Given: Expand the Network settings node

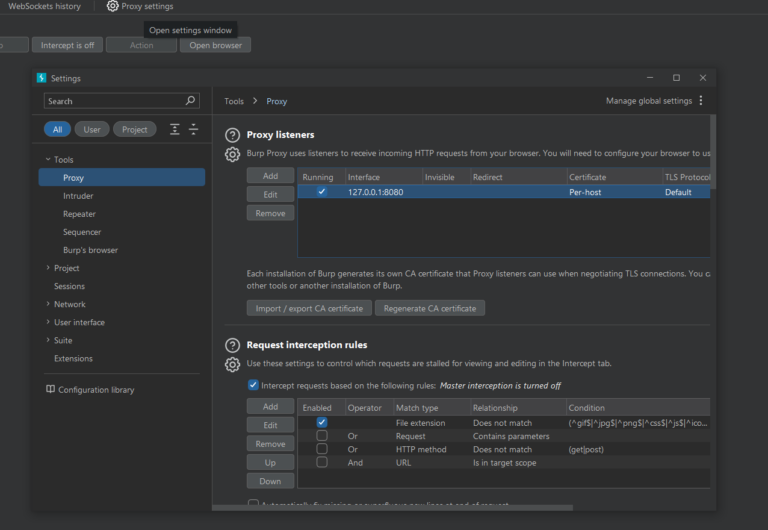Looking at the screenshot, I should pos(48,304).
